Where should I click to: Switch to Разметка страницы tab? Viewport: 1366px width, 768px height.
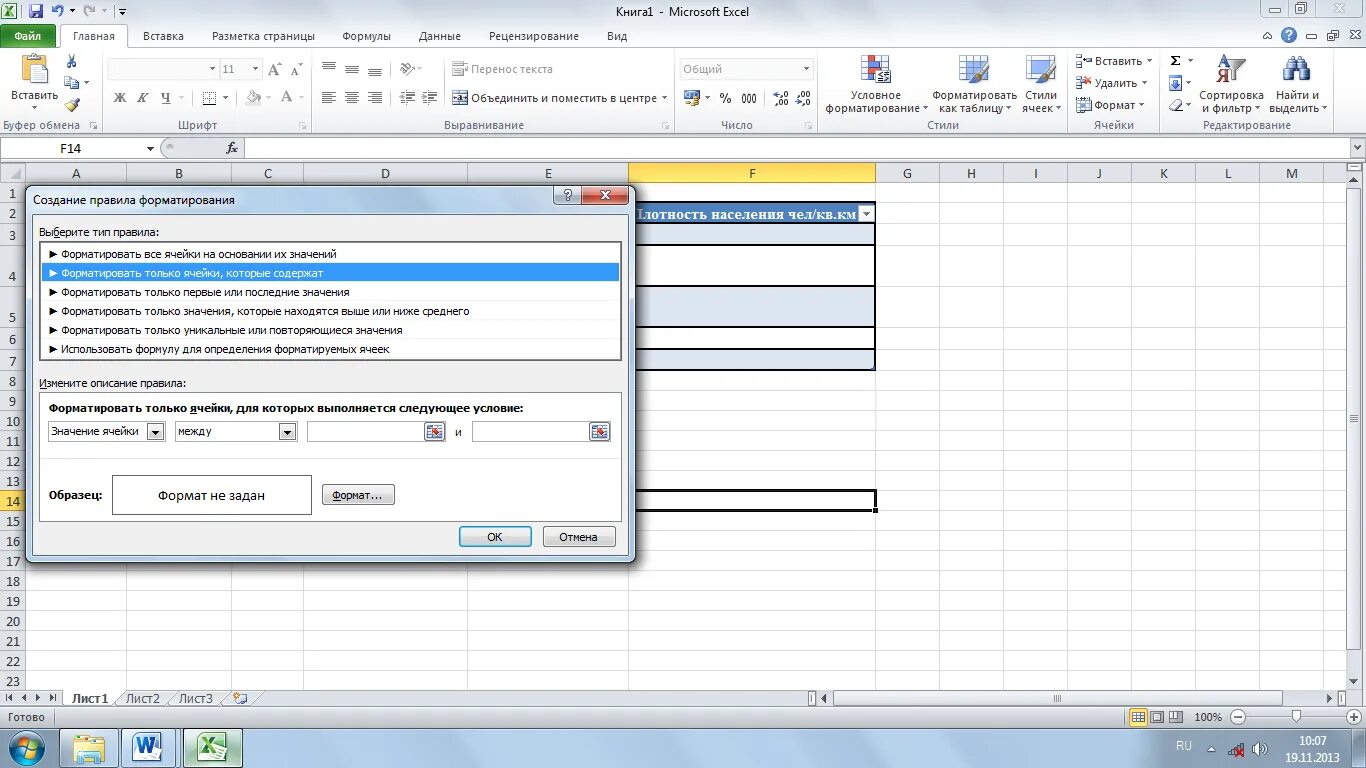click(263, 36)
